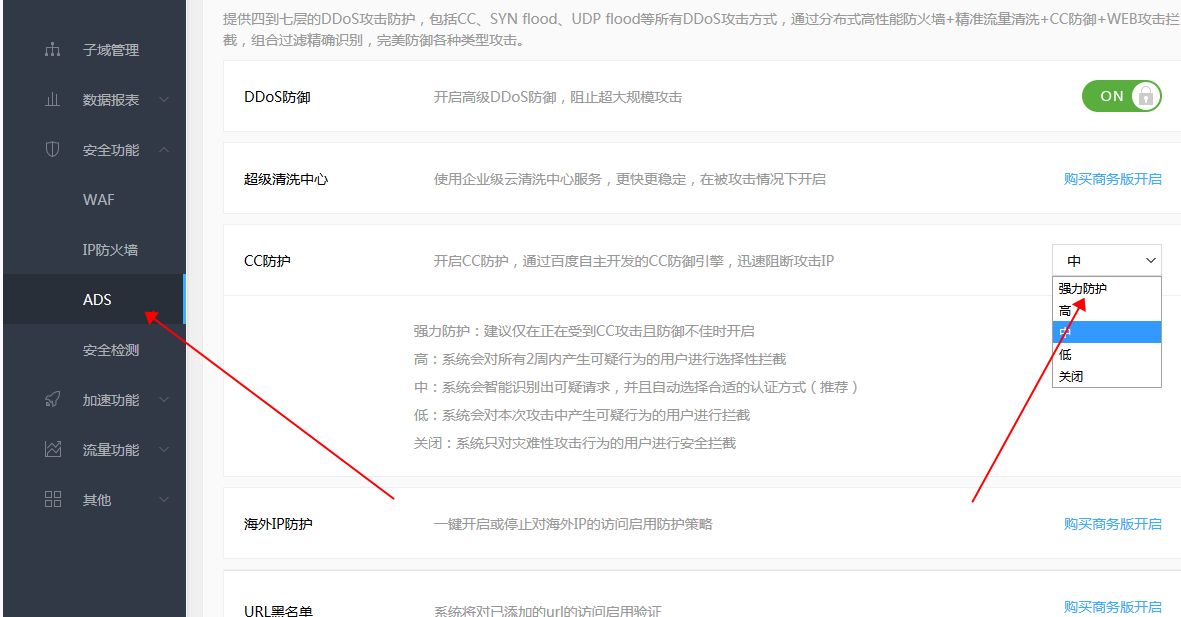Click the 安全功能 shield icon

tap(53, 149)
